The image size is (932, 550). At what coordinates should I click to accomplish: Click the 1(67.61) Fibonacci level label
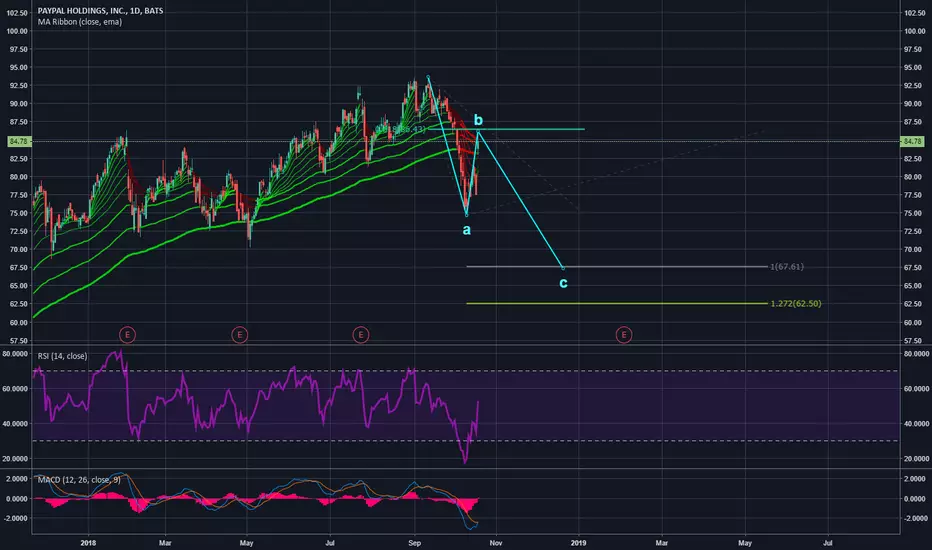(787, 266)
